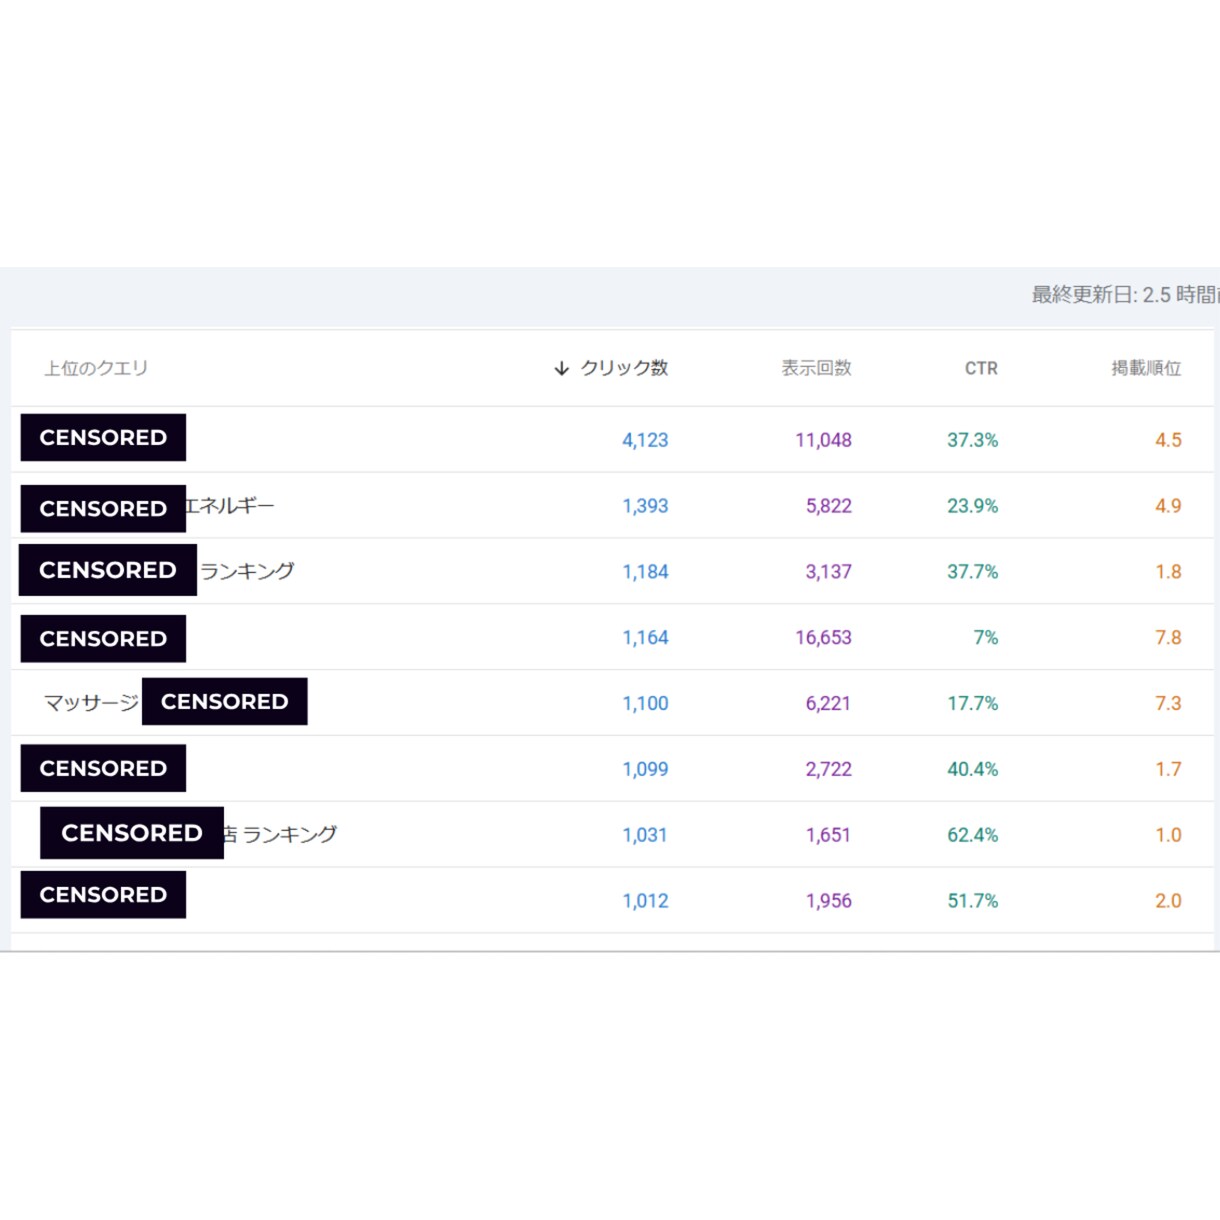Click the impressions value 3,137
Image resolution: width=1220 pixels, height=1220 pixels.
coord(828,572)
